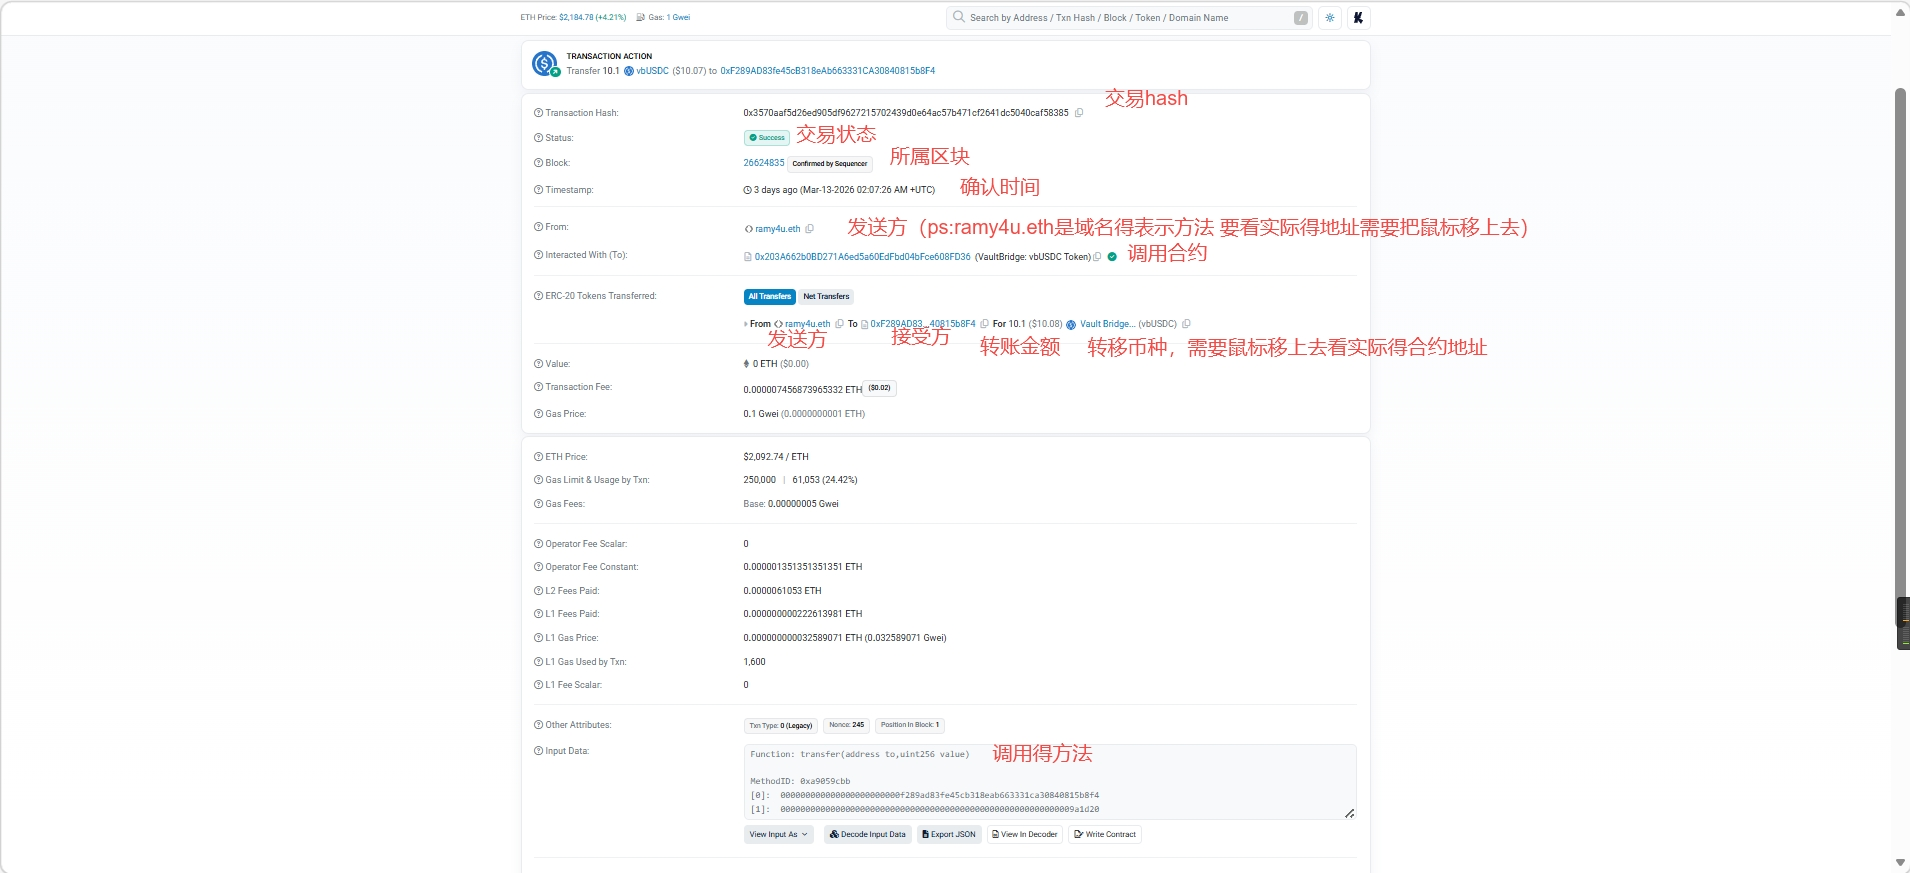Click the vbUSDC token icon in transaction action
This screenshot has width=1910, height=873.
[x=629, y=71]
